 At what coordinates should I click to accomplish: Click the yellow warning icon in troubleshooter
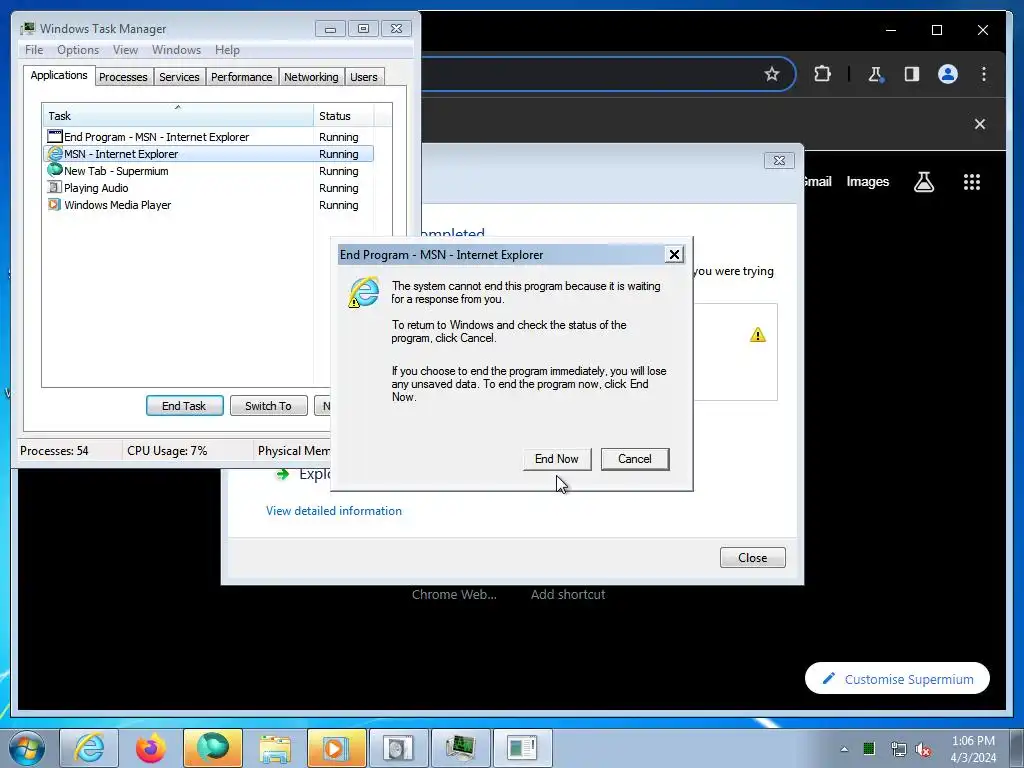tap(758, 335)
